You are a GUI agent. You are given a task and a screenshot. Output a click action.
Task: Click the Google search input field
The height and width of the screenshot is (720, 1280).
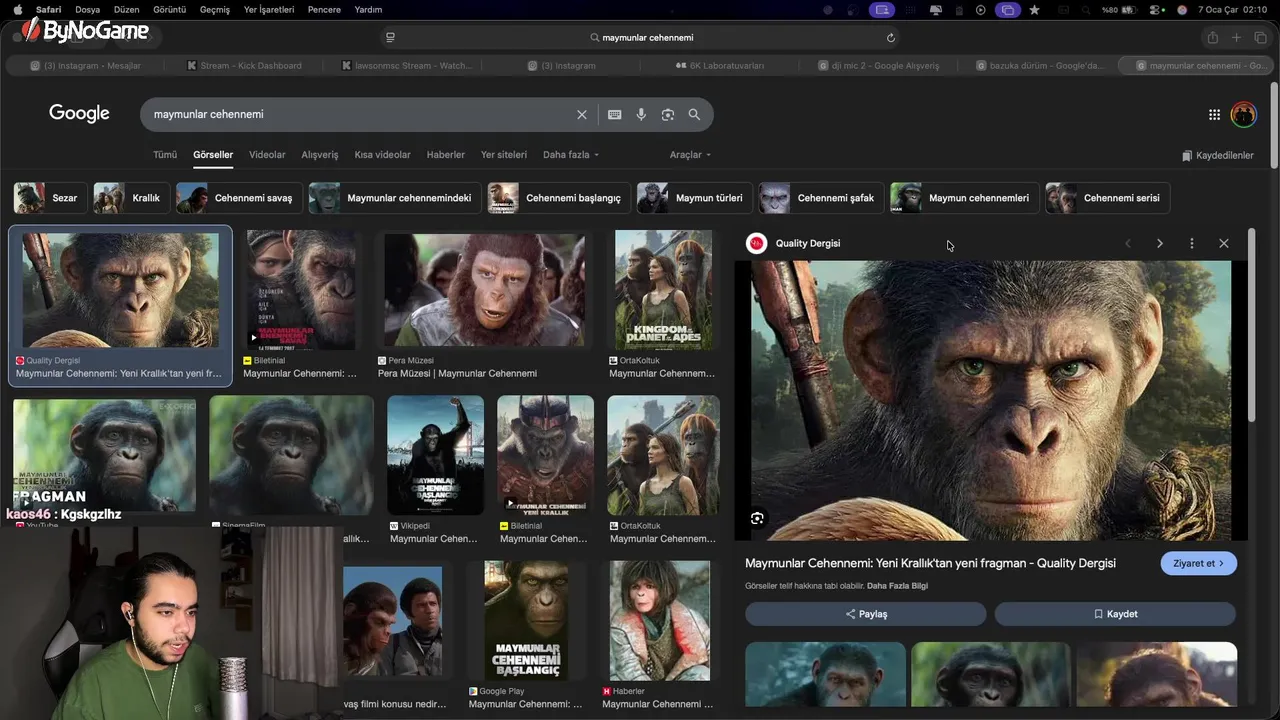pos(360,115)
